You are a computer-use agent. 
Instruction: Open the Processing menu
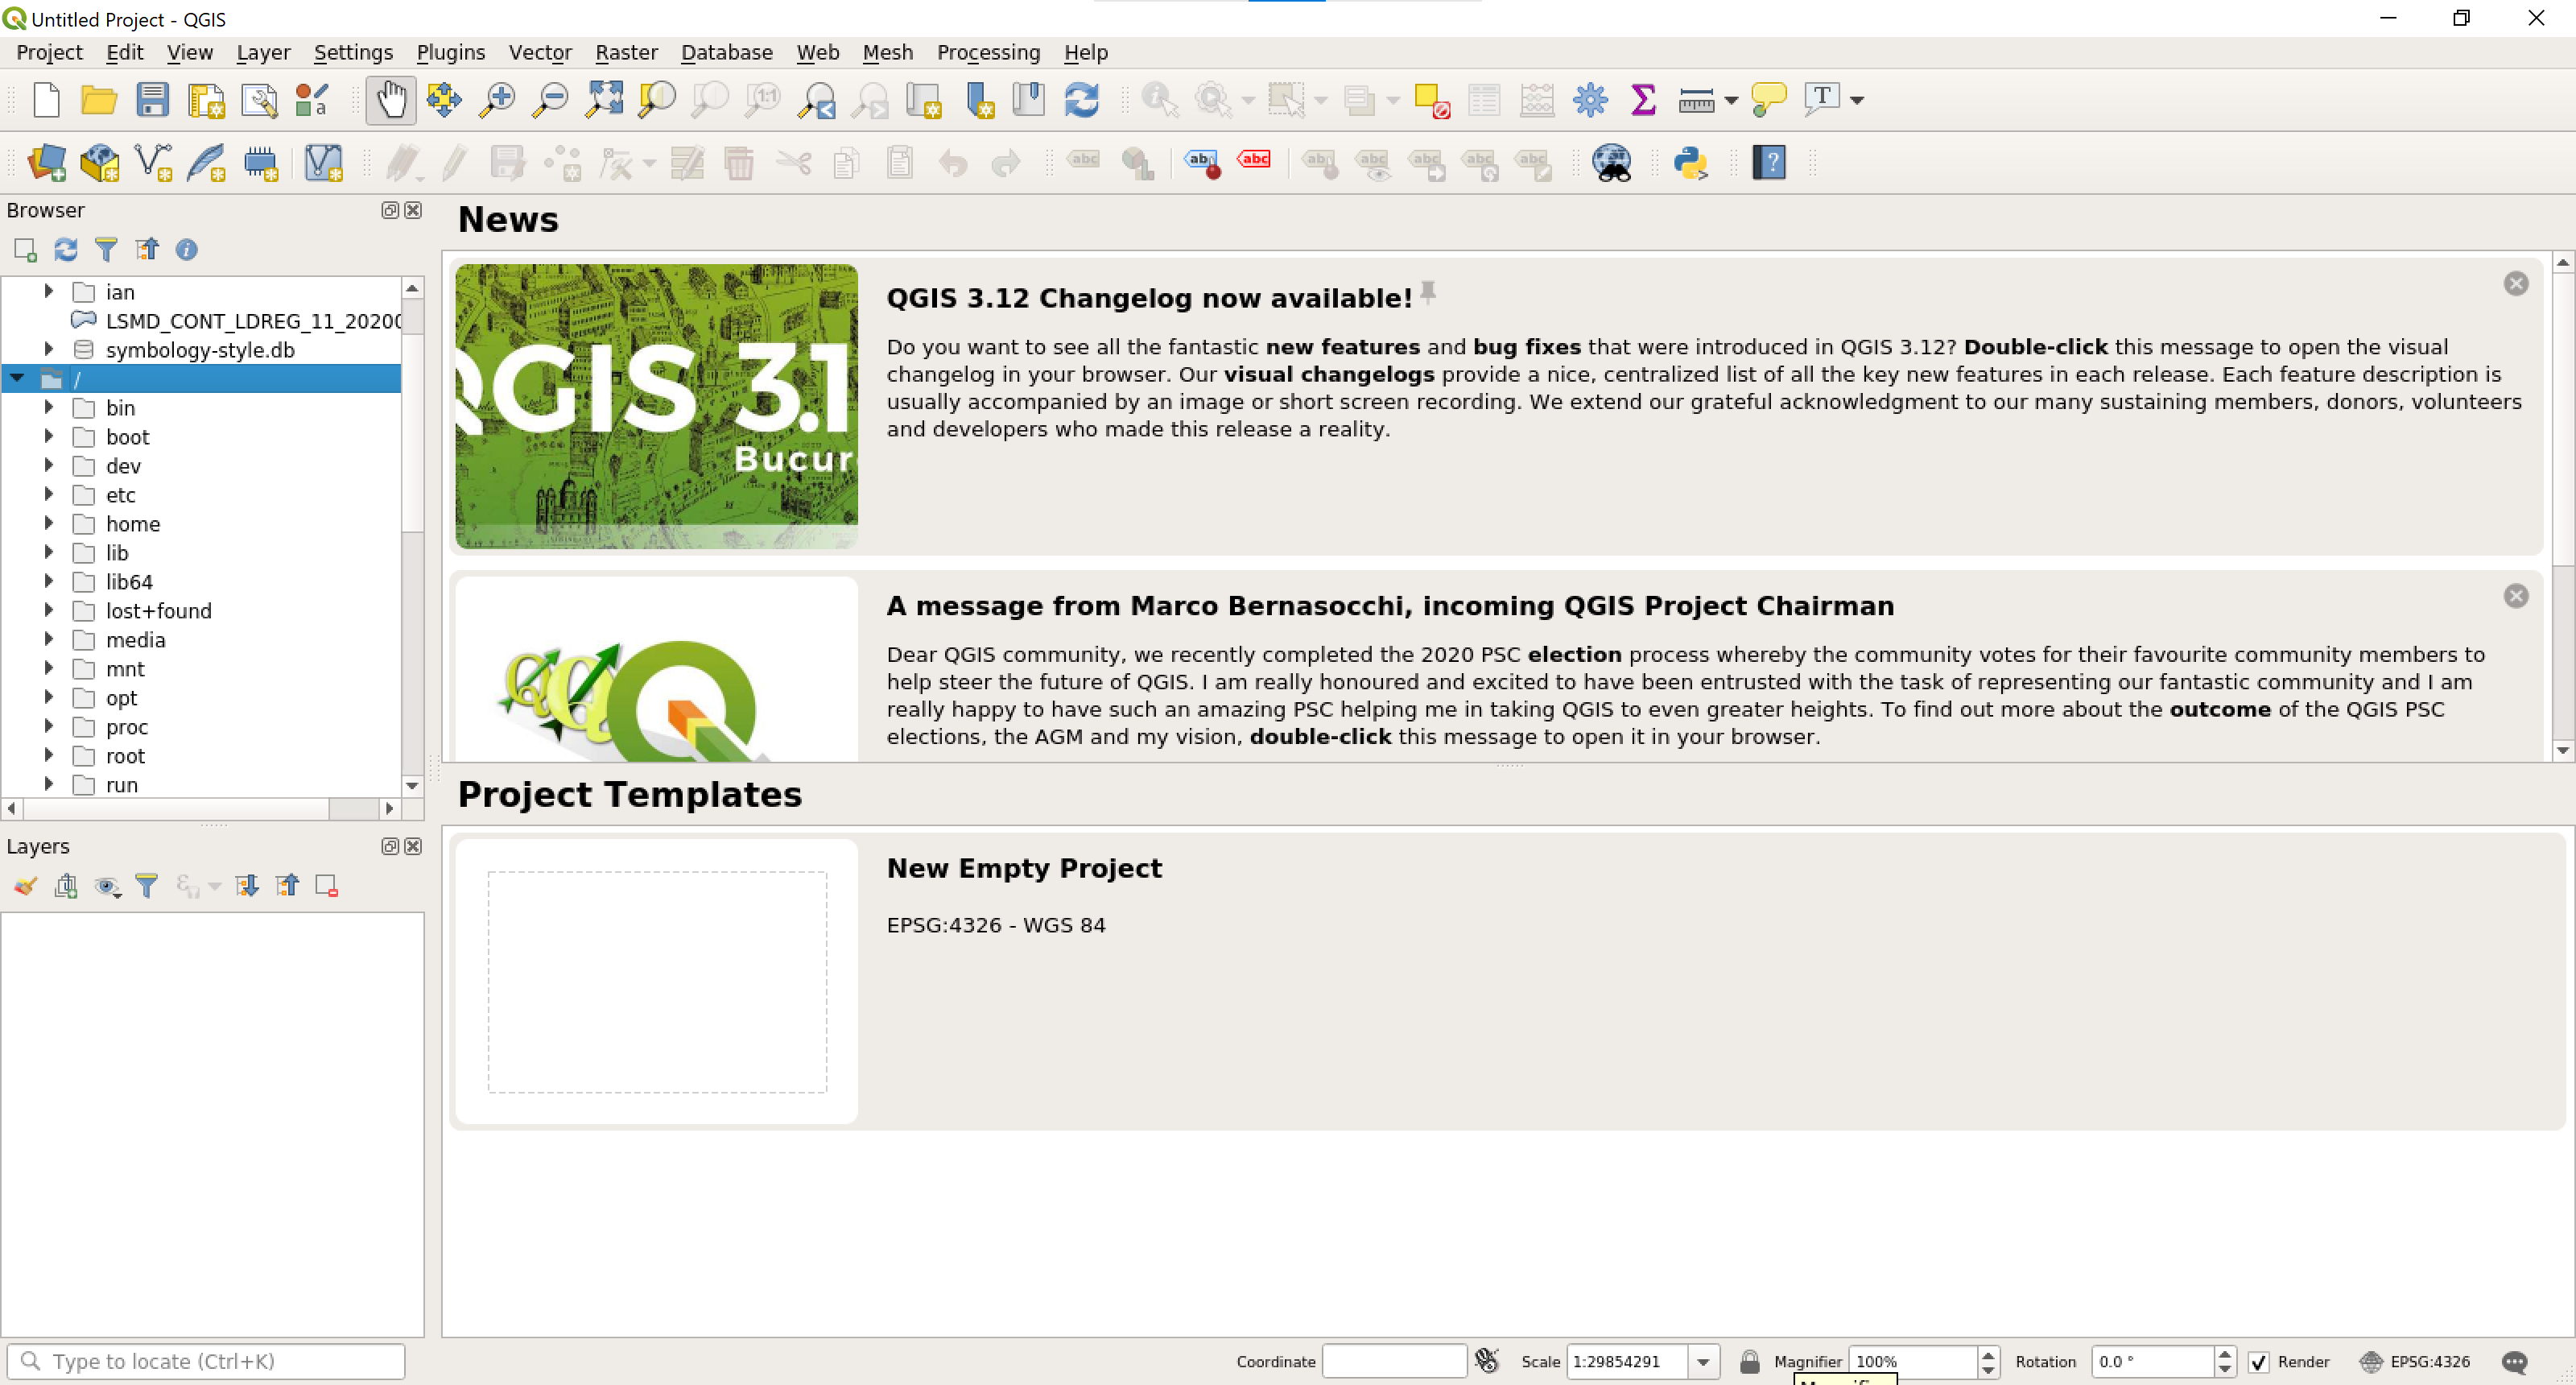(x=987, y=52)
